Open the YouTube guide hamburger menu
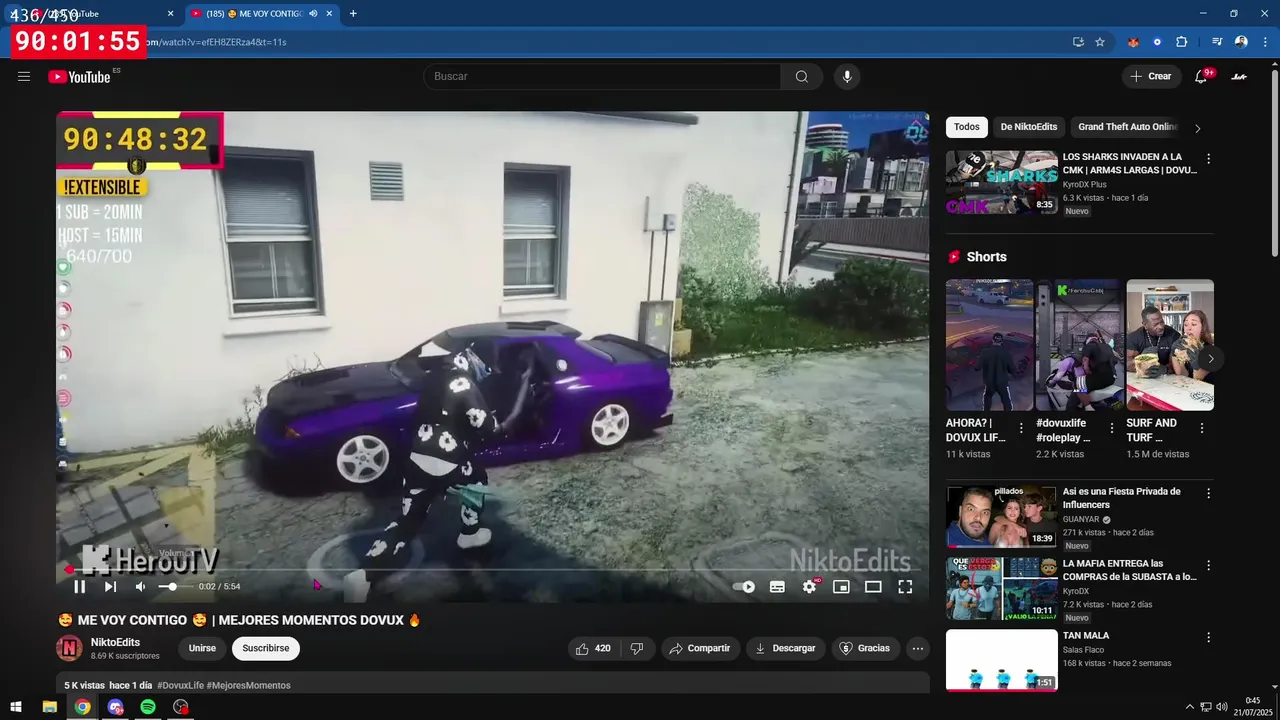The image size is (1280, 720). click(24, 76)
